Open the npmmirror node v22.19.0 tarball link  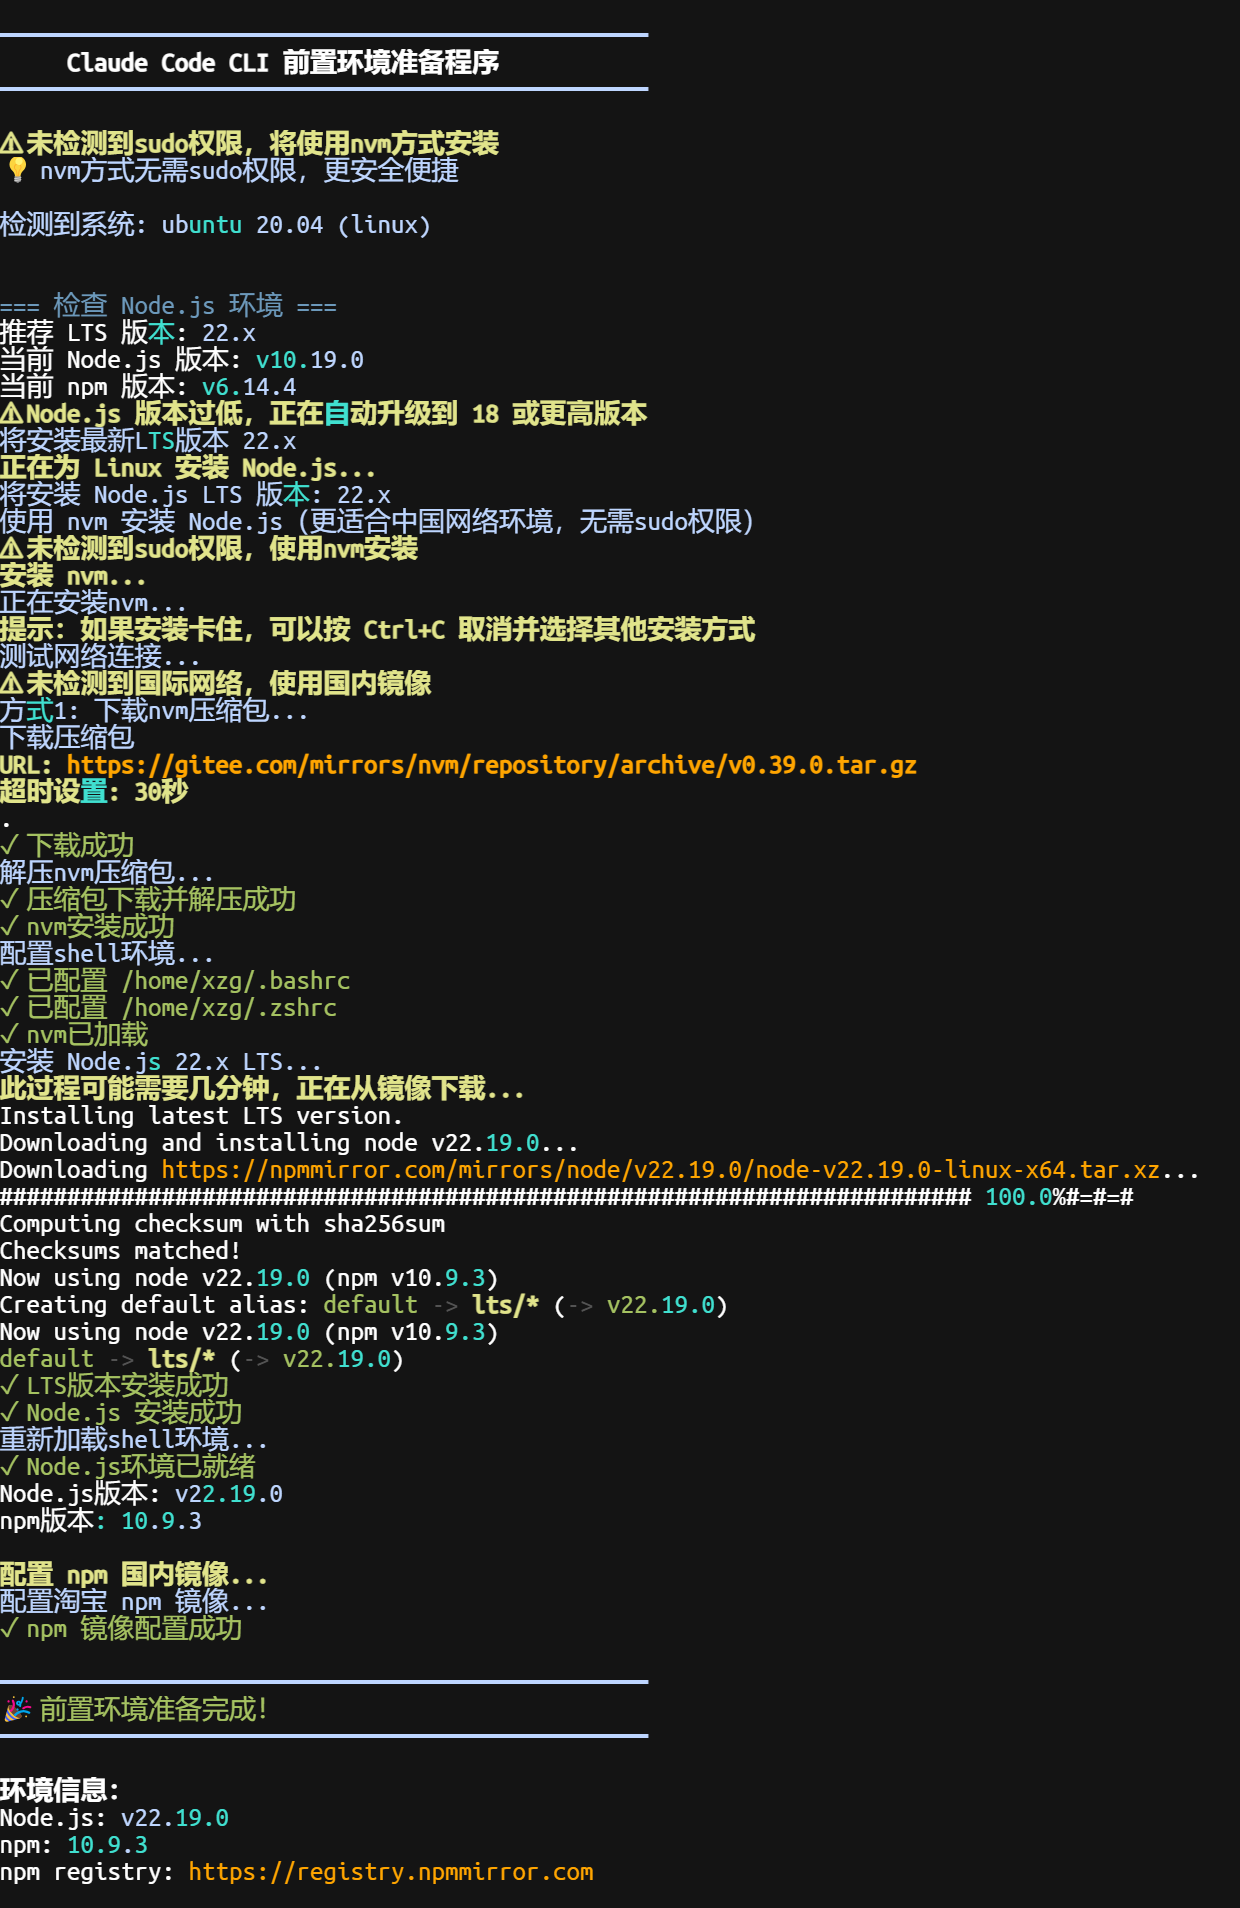(661, 1170)
